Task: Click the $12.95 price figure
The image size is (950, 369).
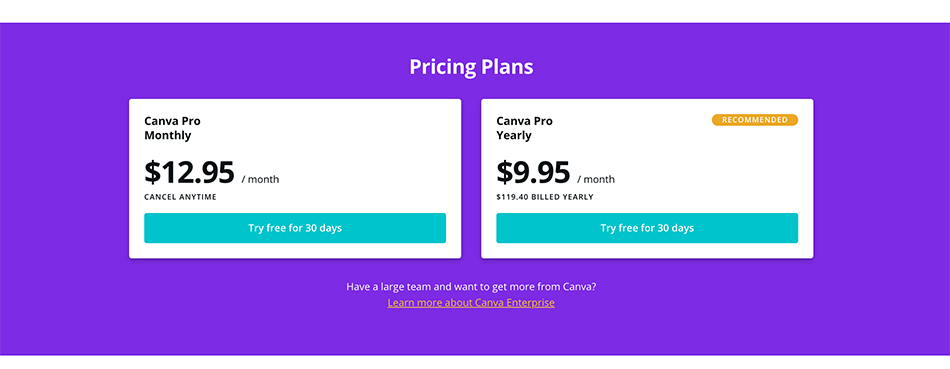Action: coord(189,173)
